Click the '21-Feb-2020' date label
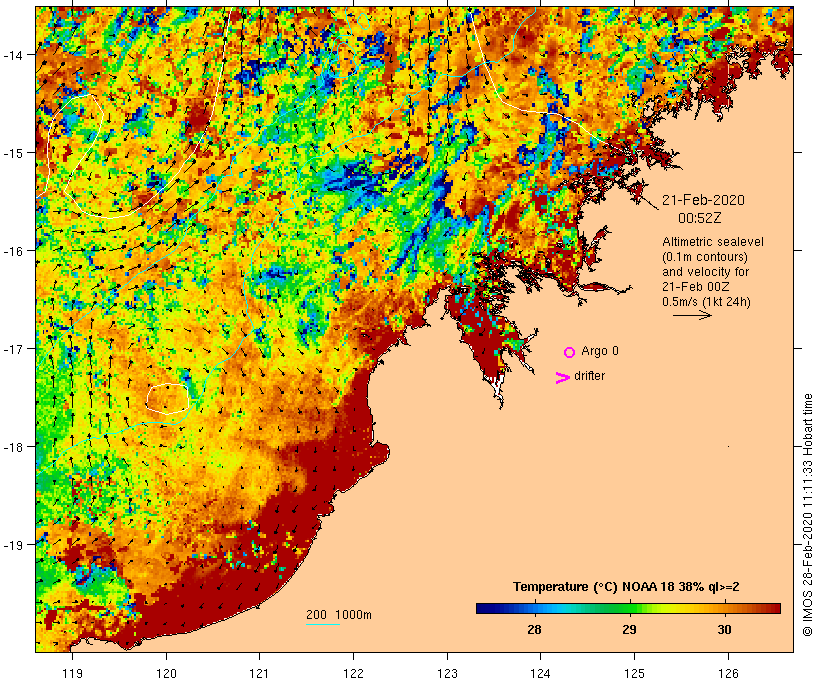The height and width of the screenshot is (680, 820). (x=703, y=200)
